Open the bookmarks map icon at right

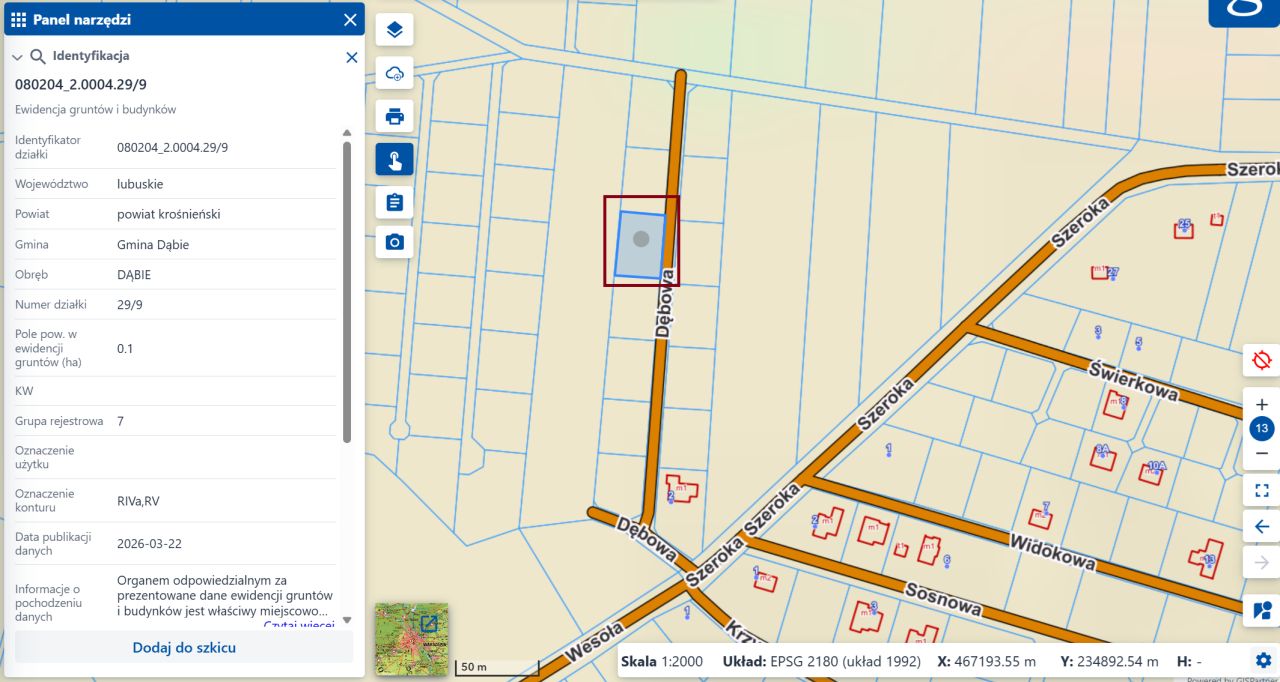coord(1262,609)
